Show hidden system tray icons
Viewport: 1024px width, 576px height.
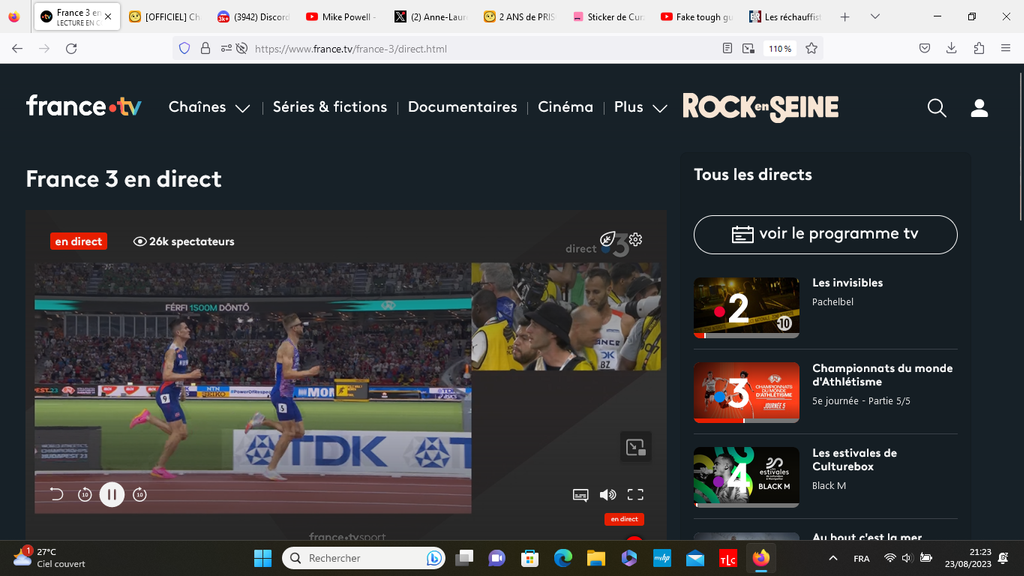(833, 558)
